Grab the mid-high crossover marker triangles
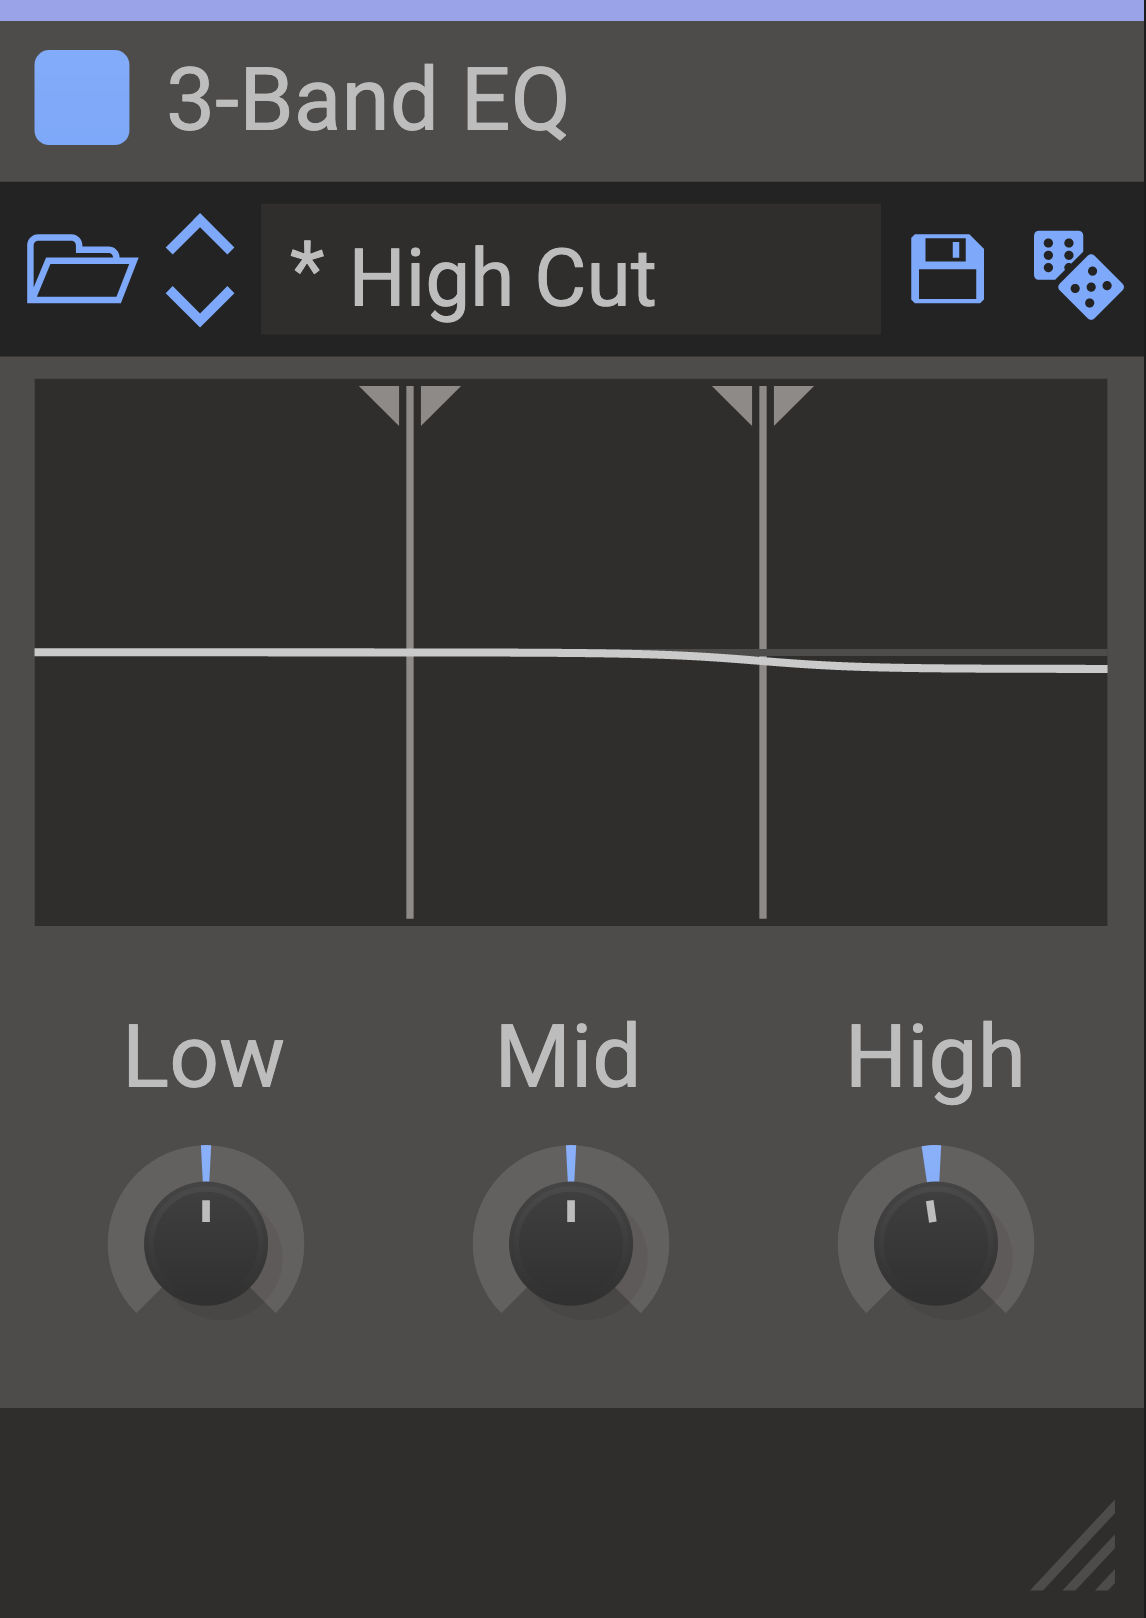The width and height of the screenshot is (1146, 1618). point(763,403)
